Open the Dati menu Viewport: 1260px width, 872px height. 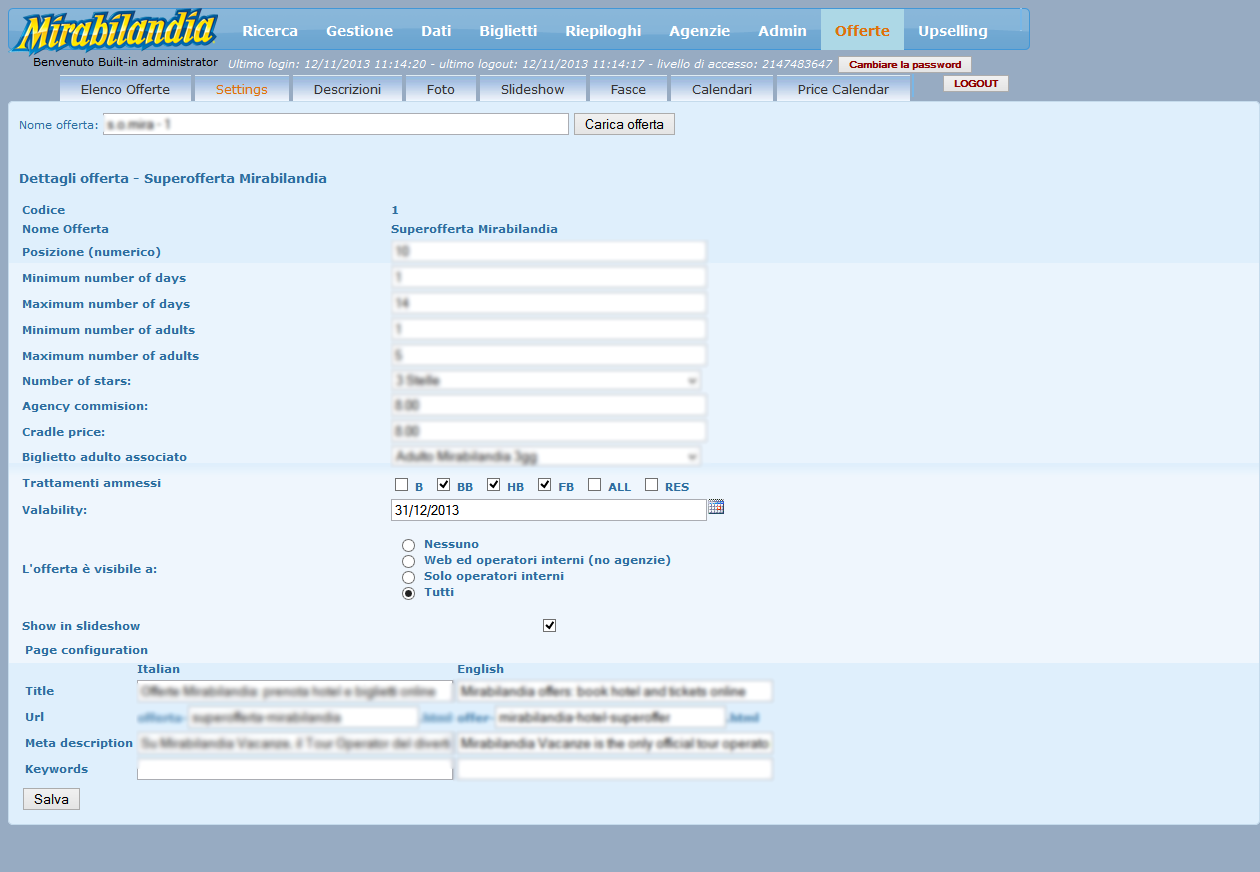click(x=436, y=31)
